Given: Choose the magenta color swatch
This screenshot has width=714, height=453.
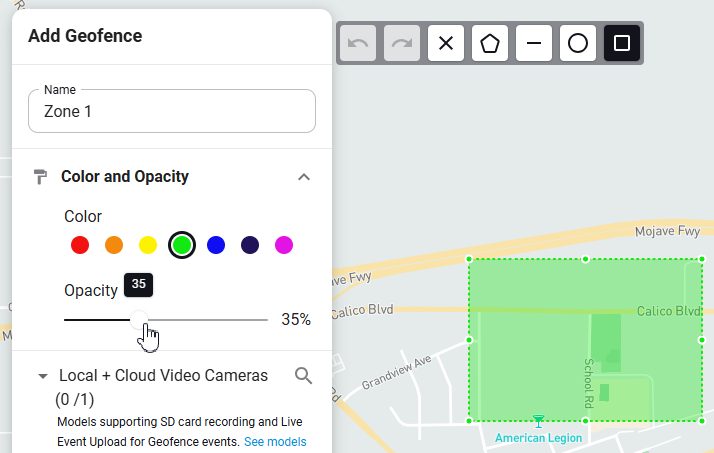Looking at the screenshot, I should [x=284, y=245].
